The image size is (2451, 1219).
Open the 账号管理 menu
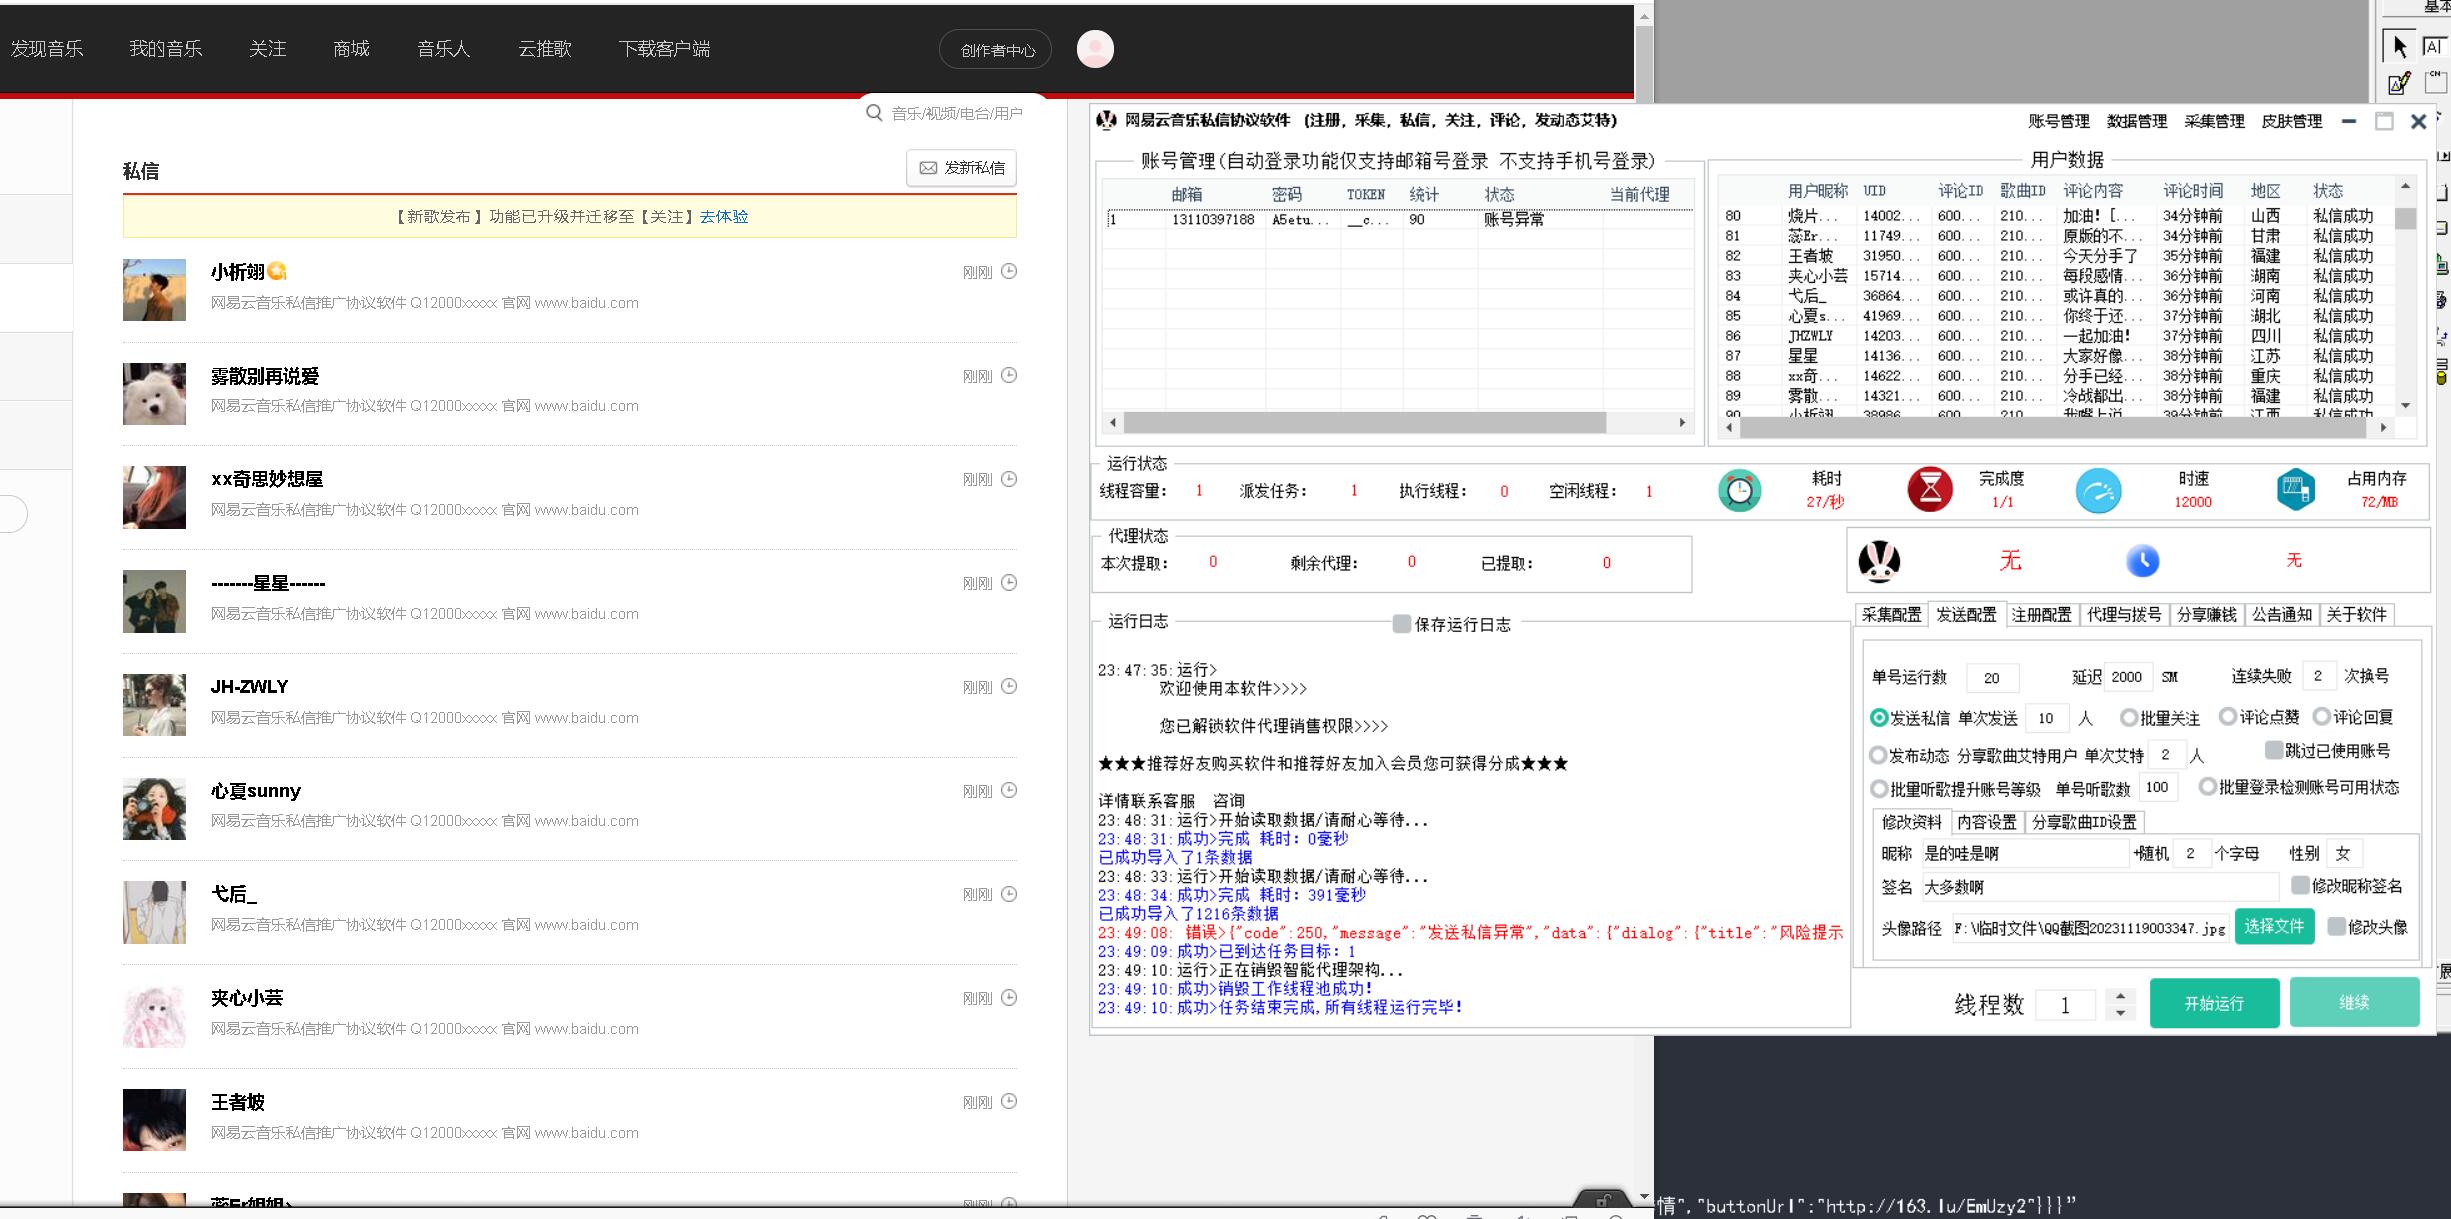(x=2058, y=121)
